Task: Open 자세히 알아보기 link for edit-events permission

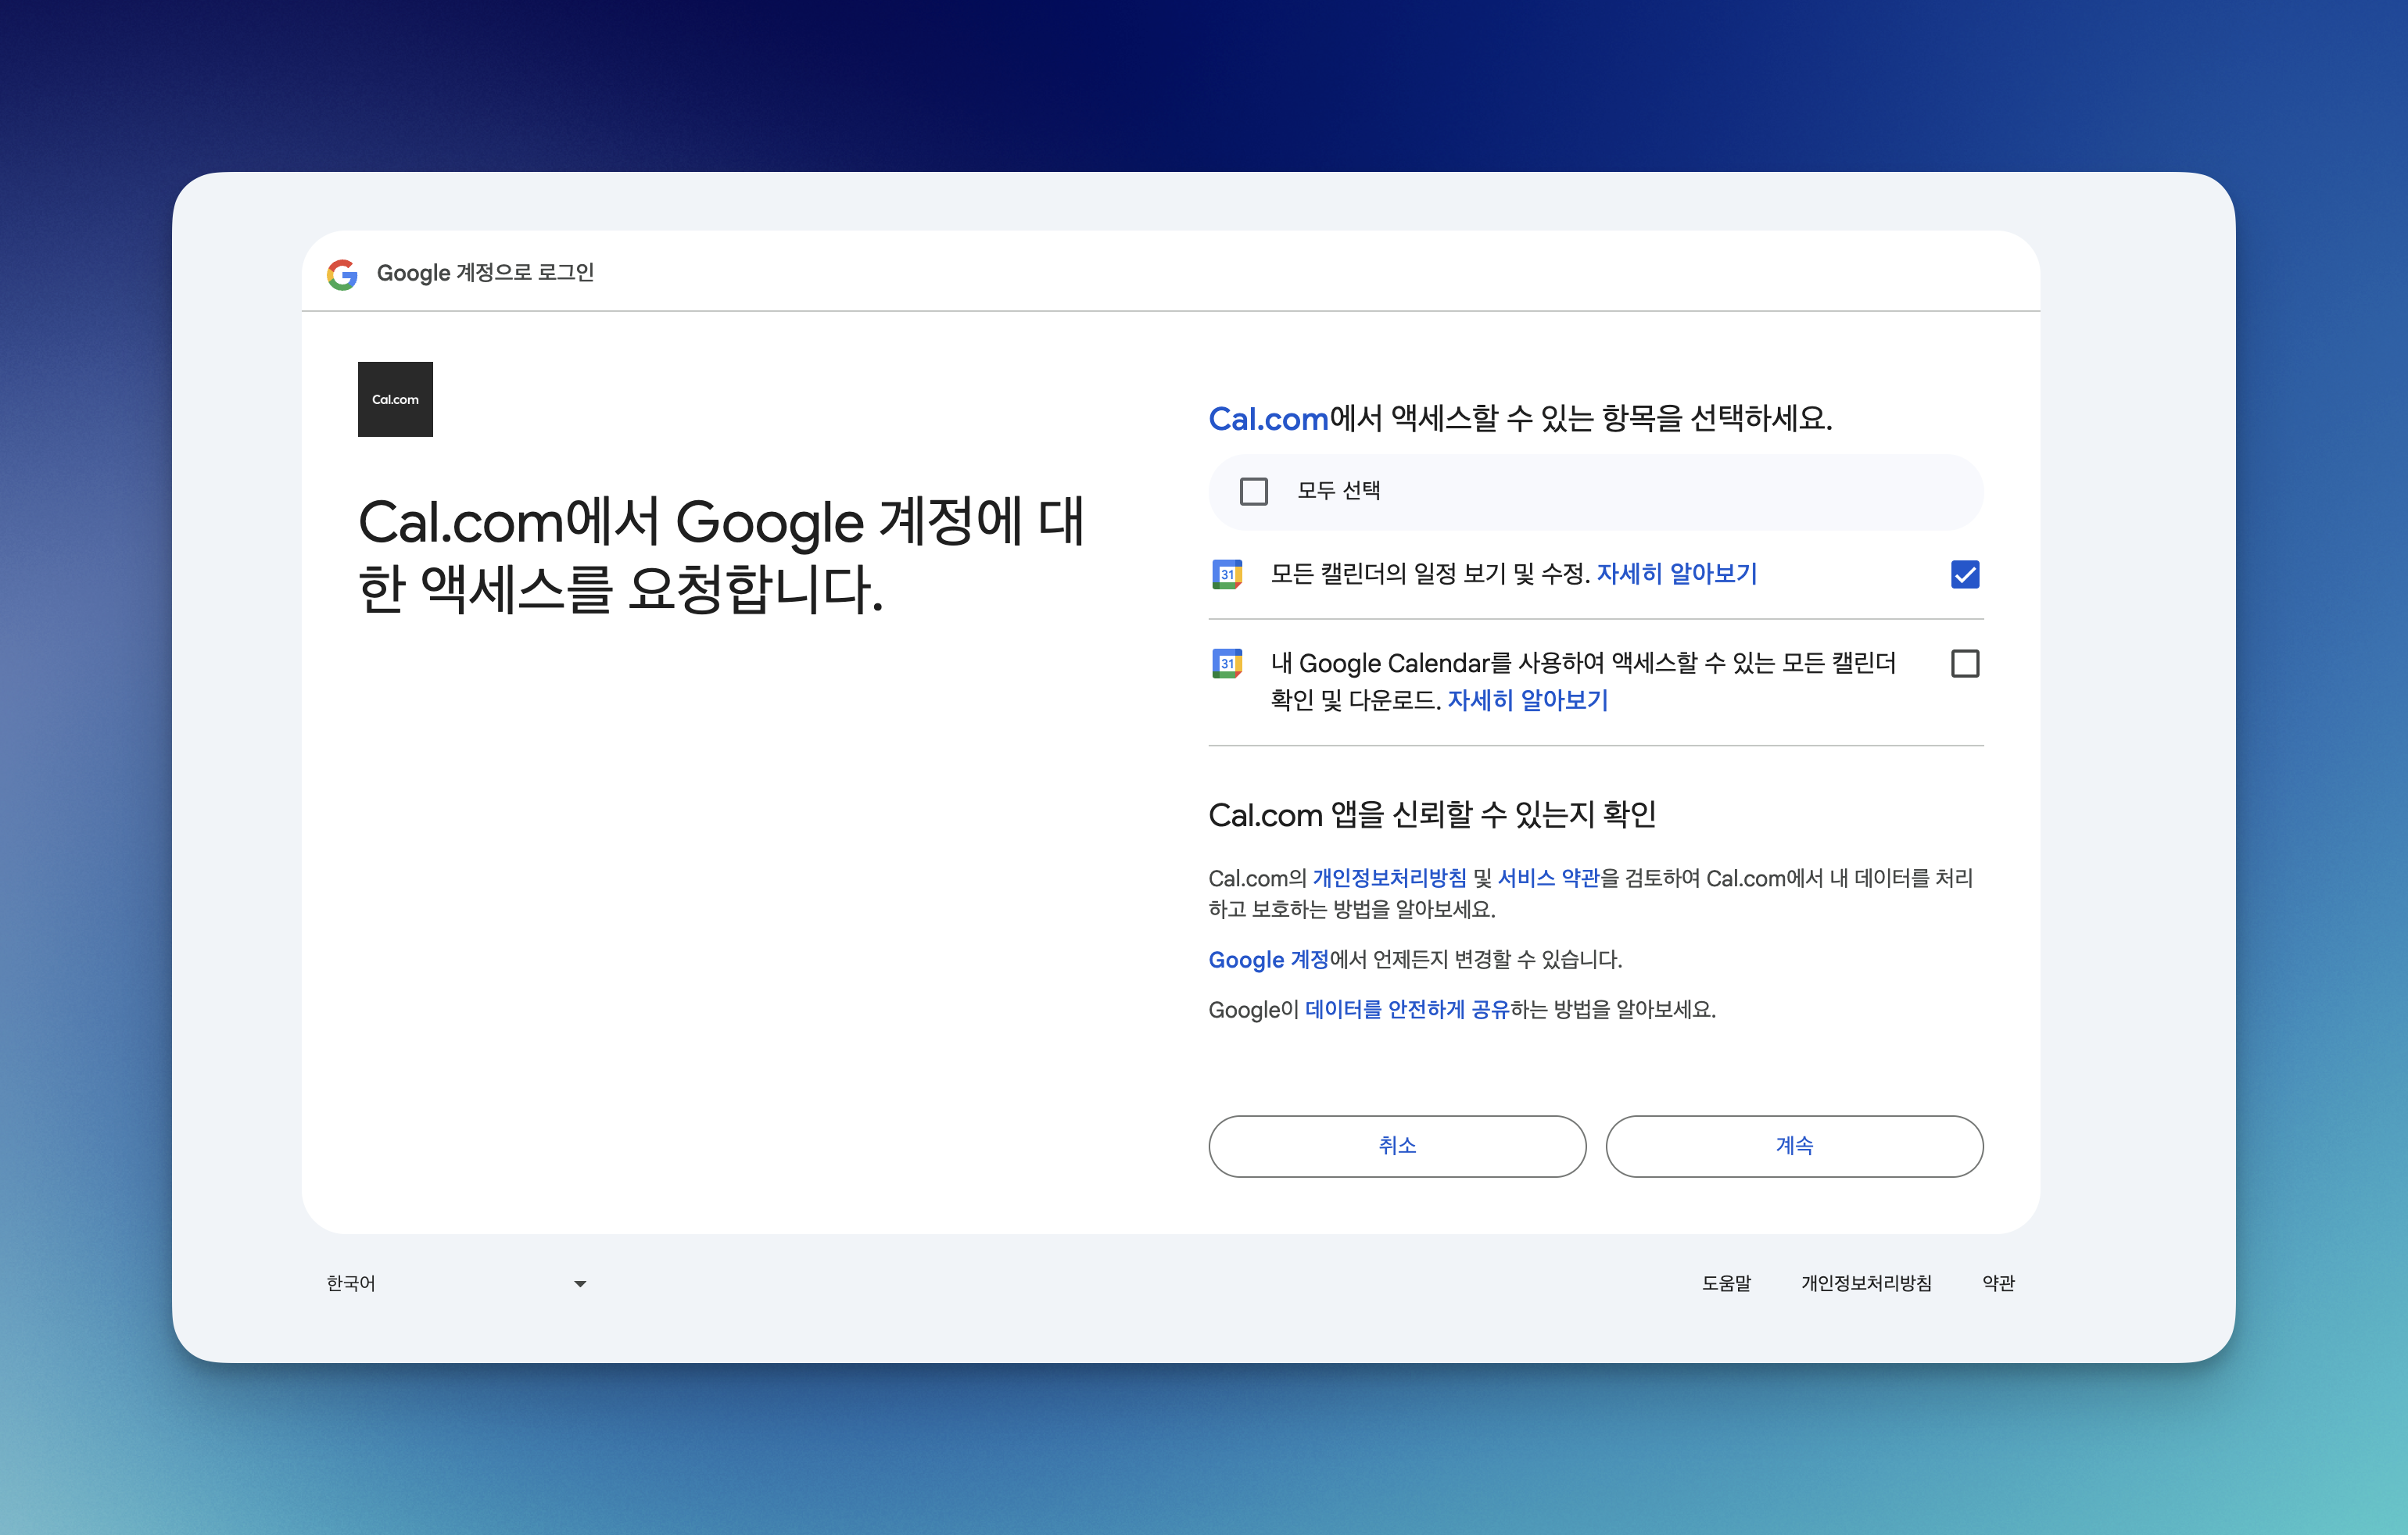Action: tap(1676, 574)
